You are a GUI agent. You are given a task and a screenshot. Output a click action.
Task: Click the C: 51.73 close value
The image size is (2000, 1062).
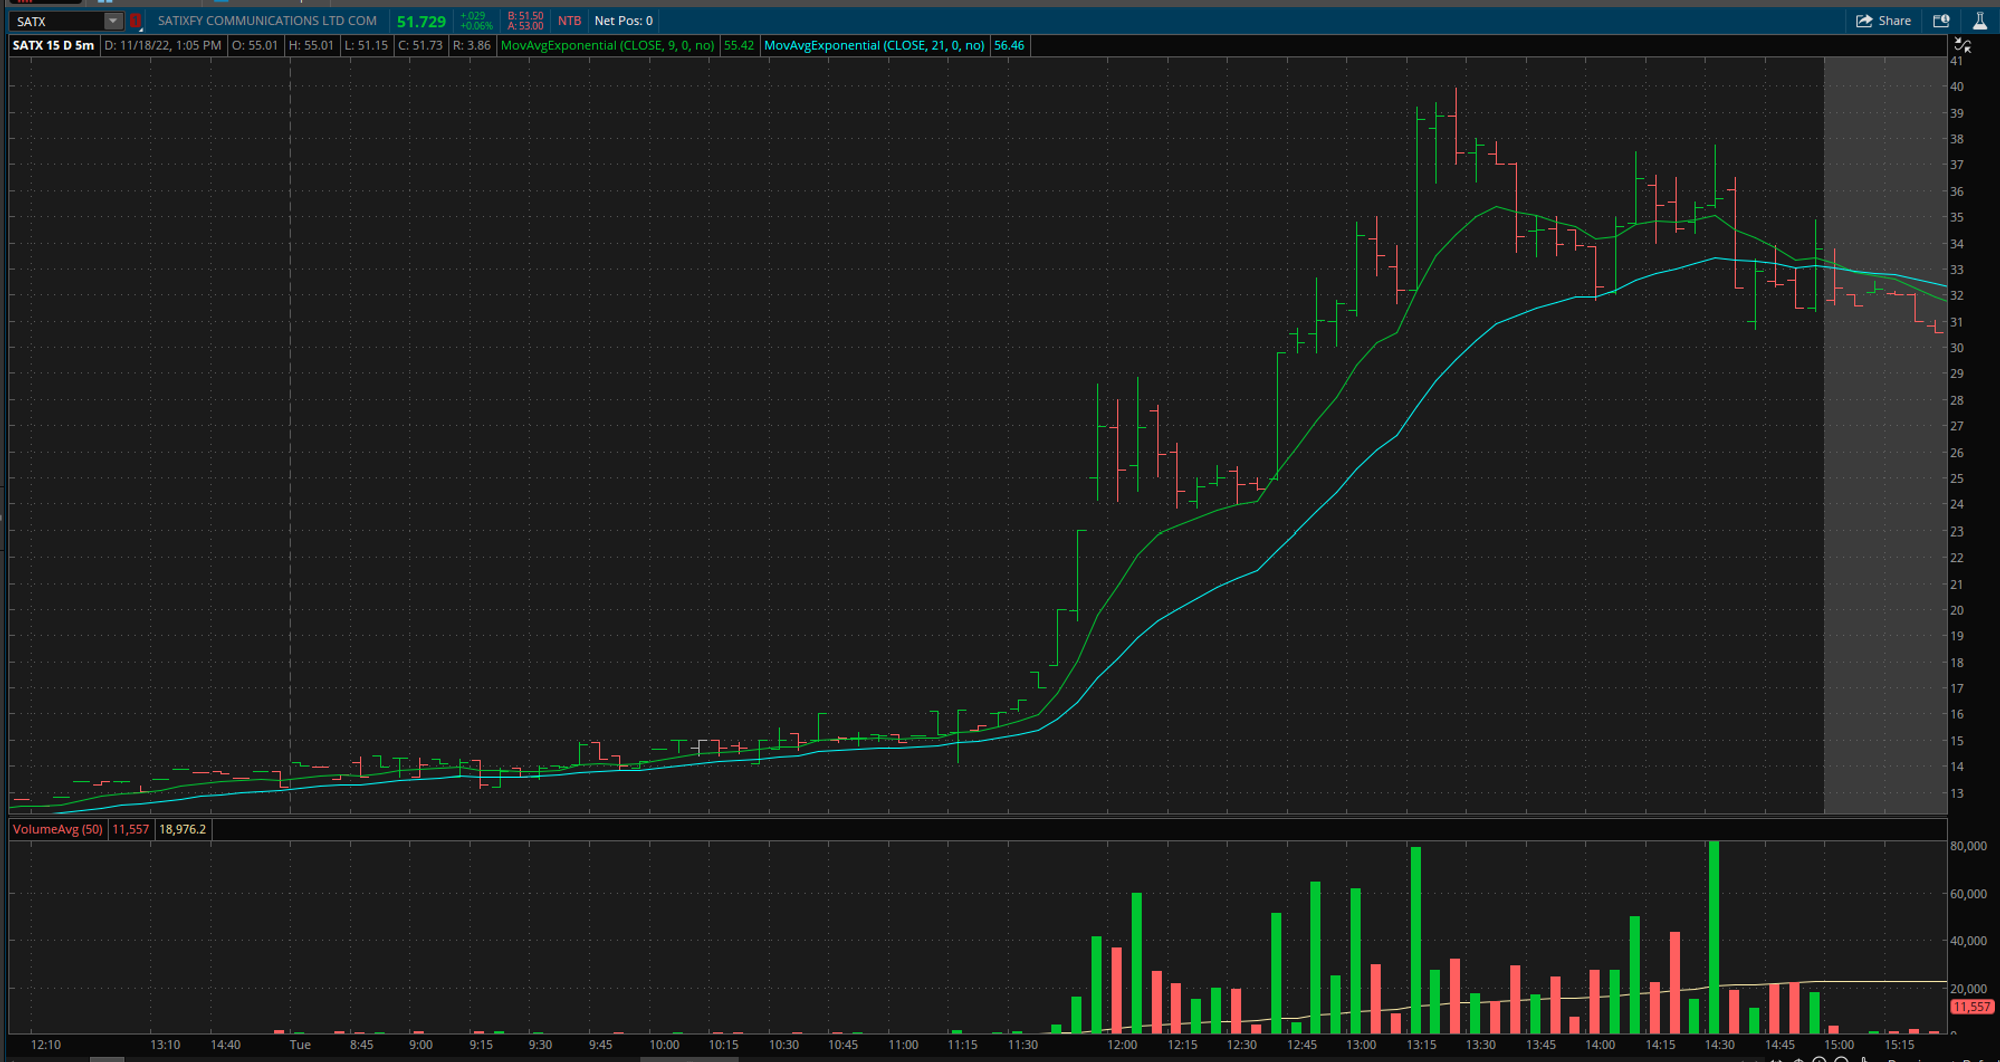coord(420,45)
